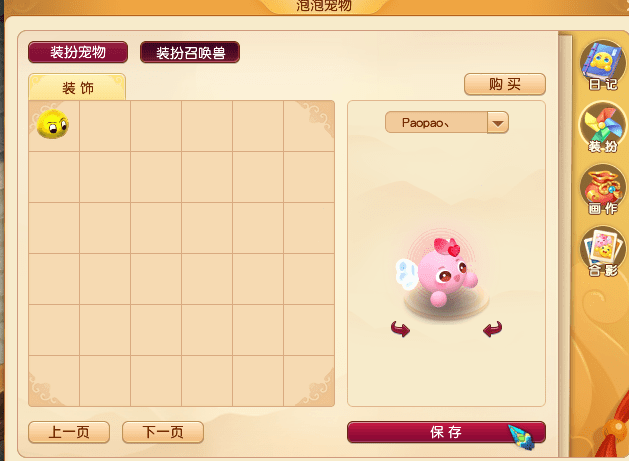The width and height of the screenshot is (629, 461).
Task: Switch to 装扮宠物 mode
Action: tap(78, 52)
